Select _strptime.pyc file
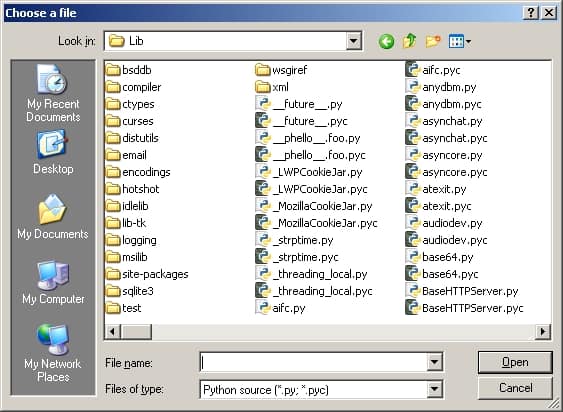Viewport: 563px width, 412px height. (297, 257)
